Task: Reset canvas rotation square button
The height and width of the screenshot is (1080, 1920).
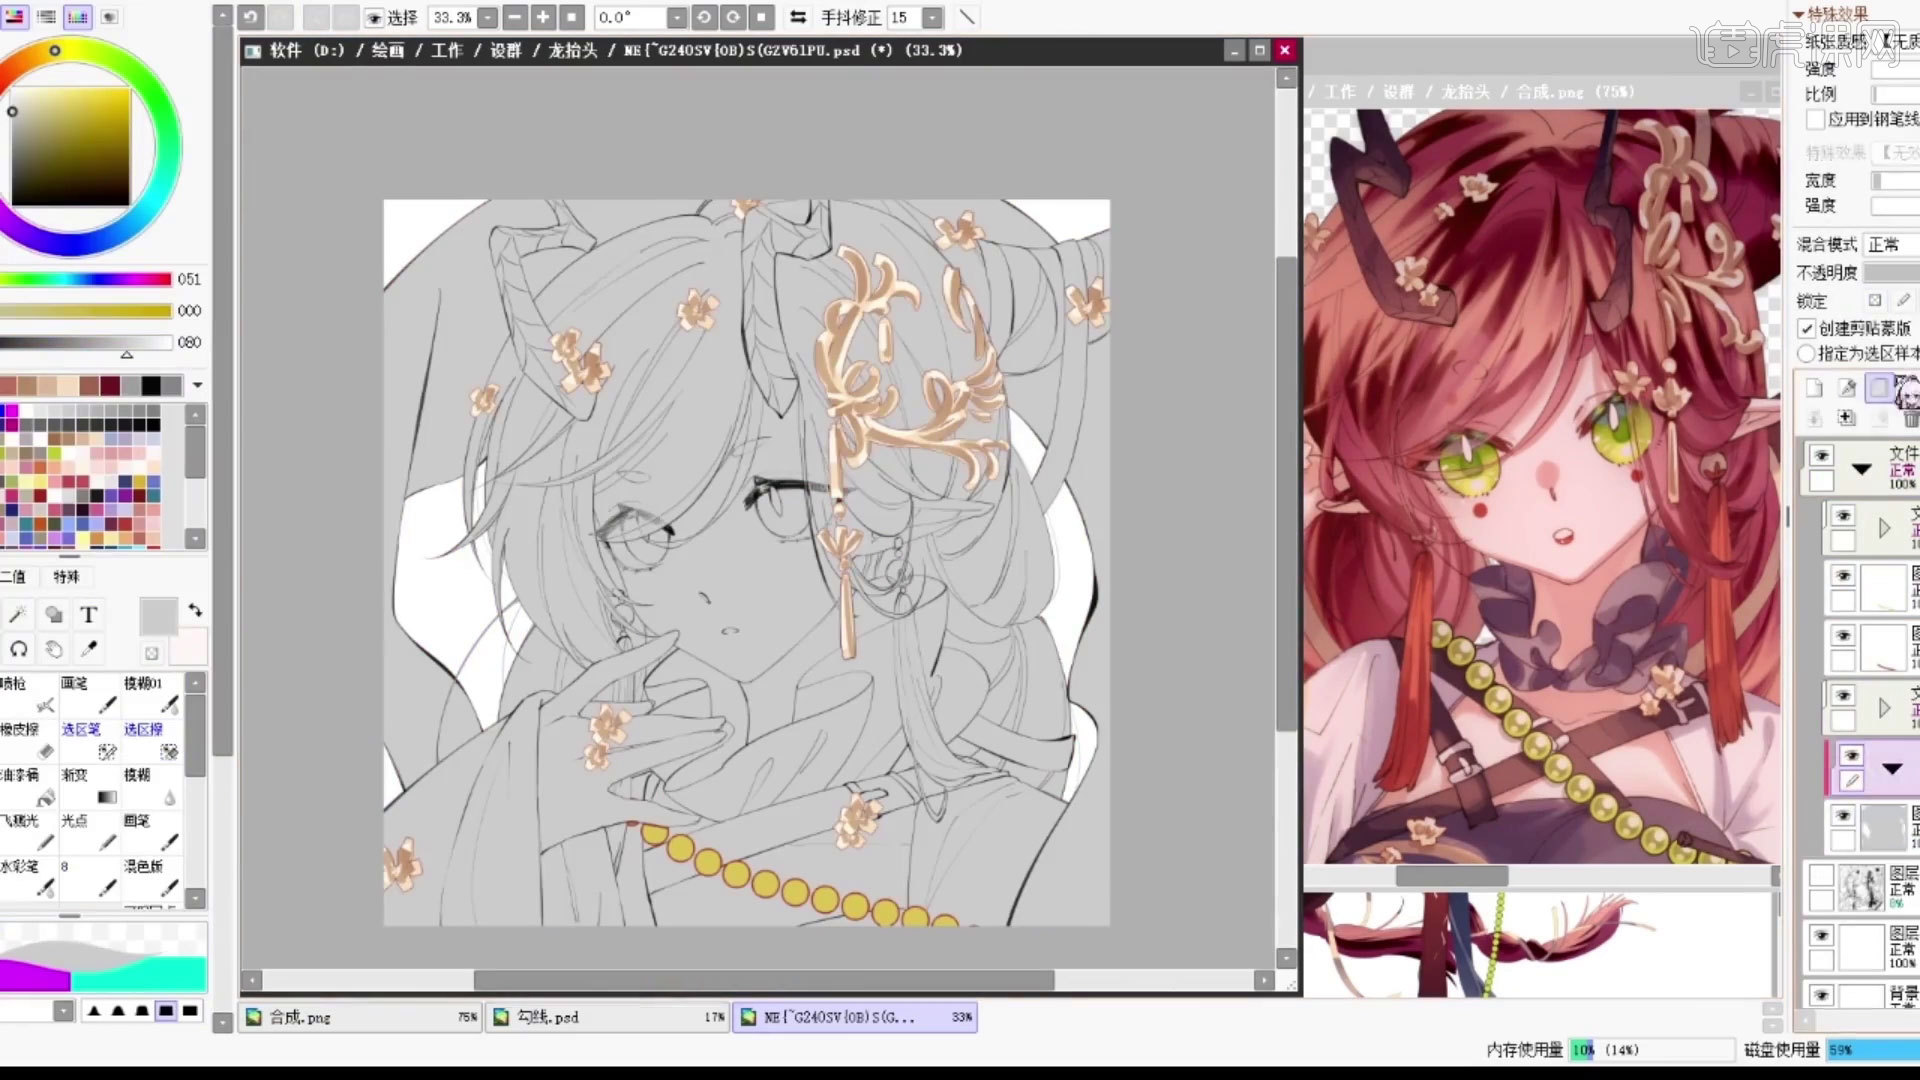Action: 762,17
